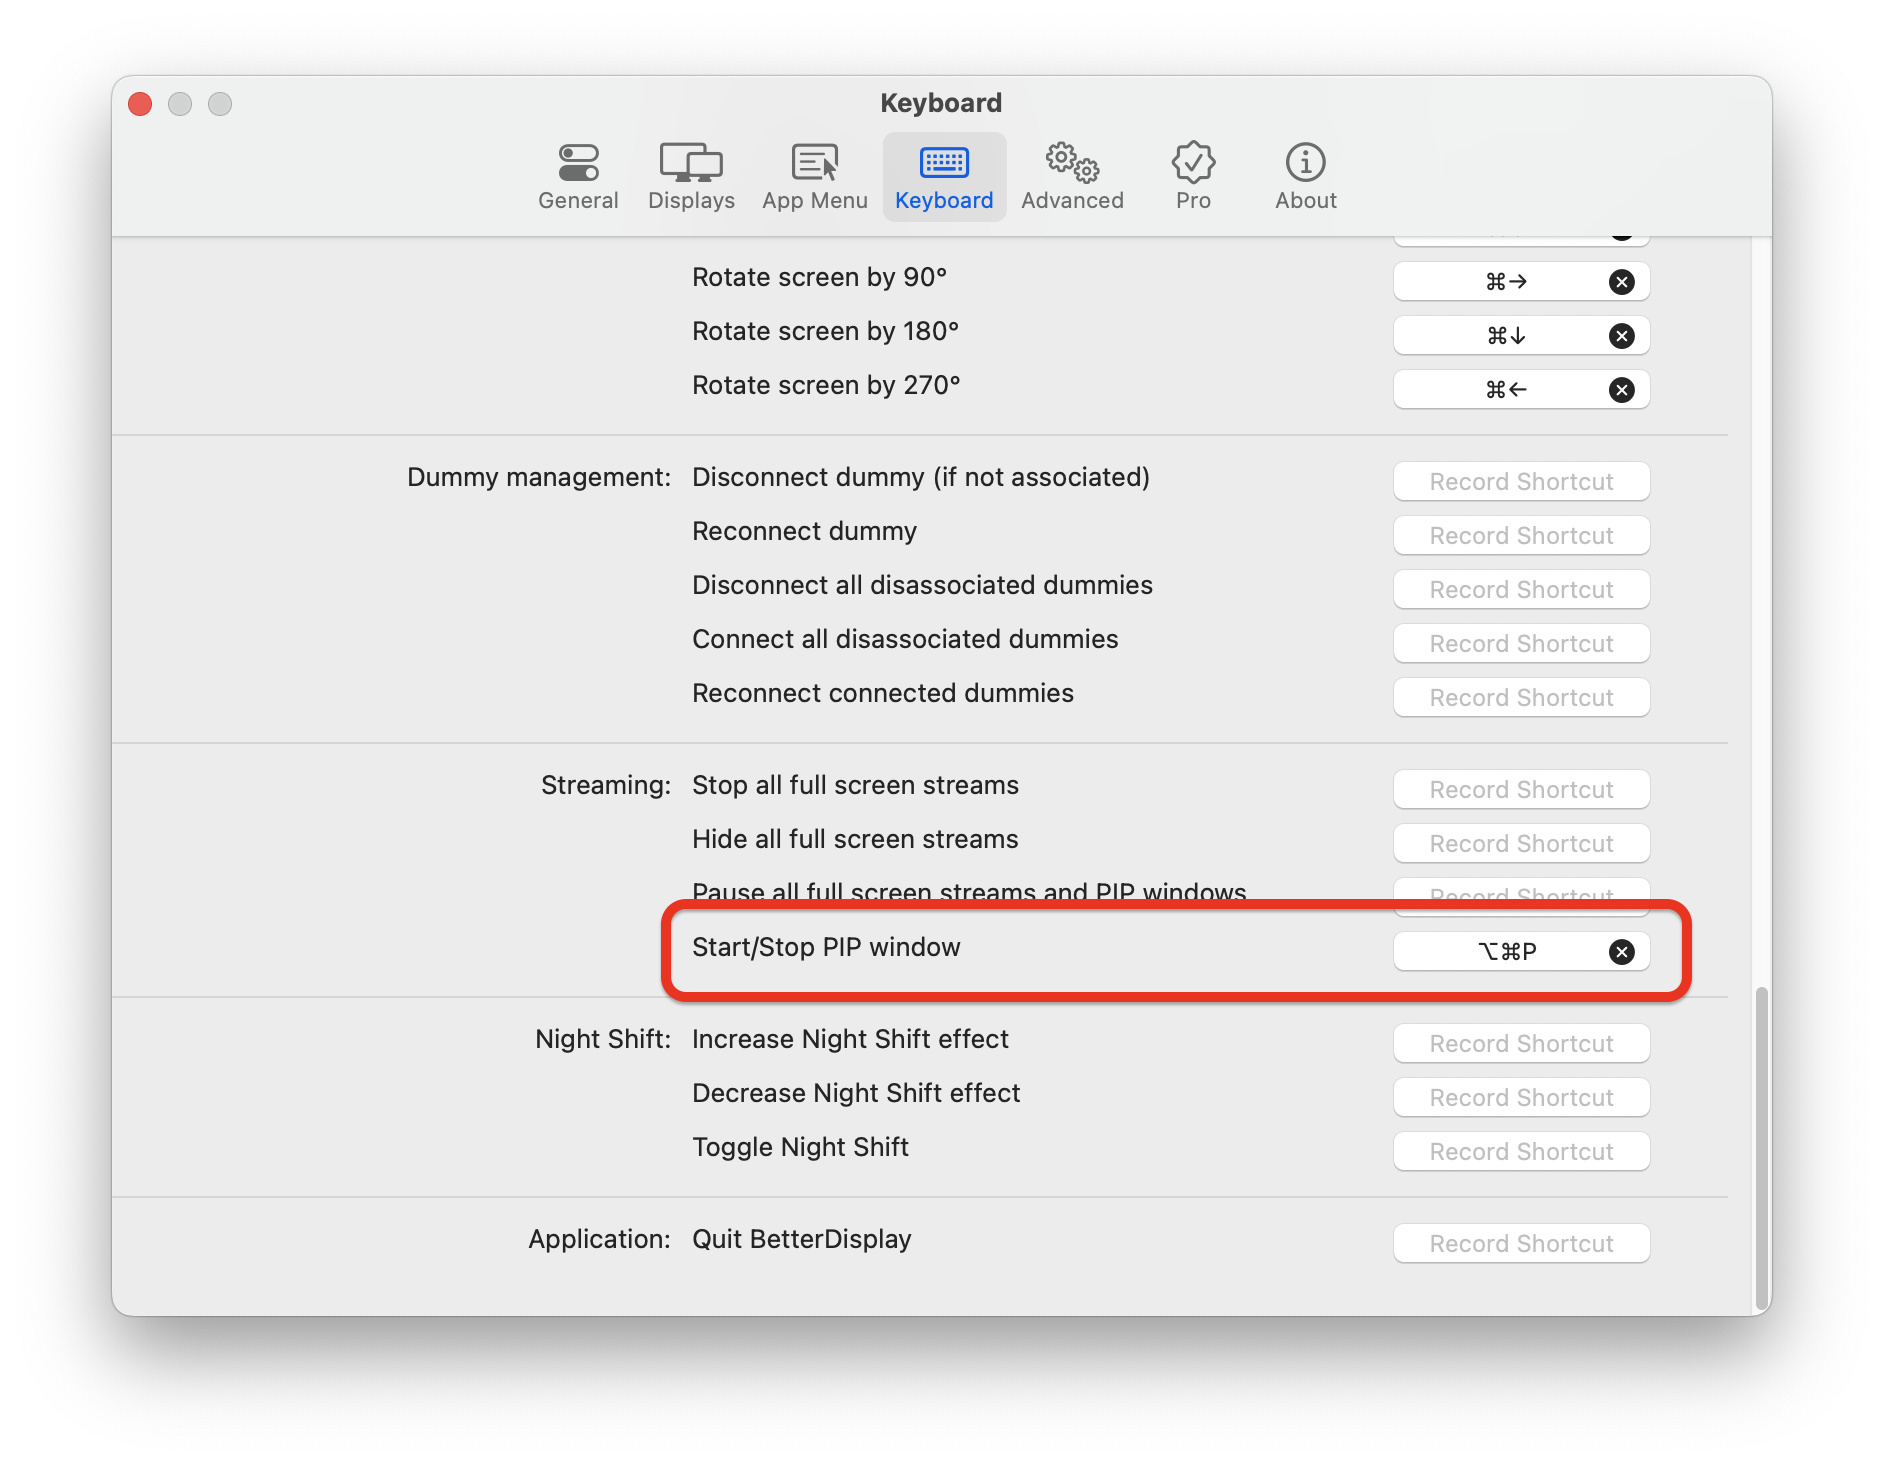Clear the Rotate screen by 270° shortcut

(x=1622, y=389)
